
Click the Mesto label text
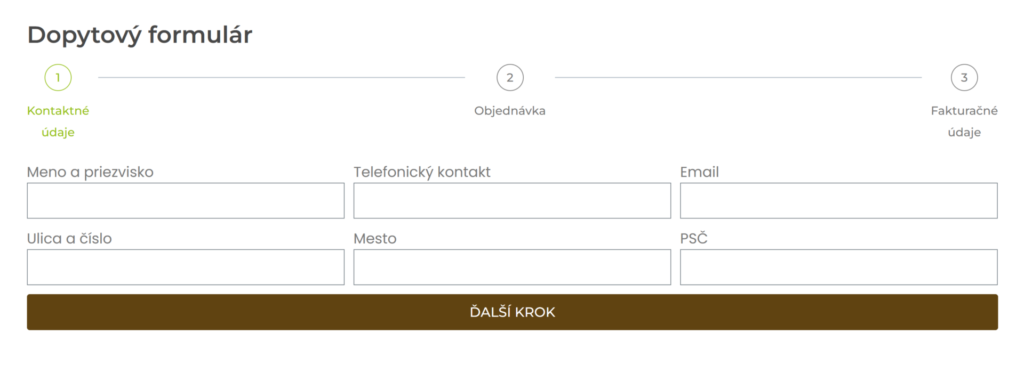coord(375,239)
